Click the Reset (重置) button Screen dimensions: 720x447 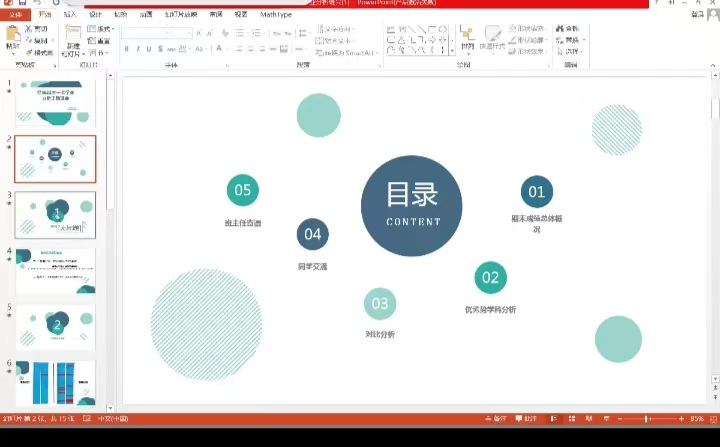click(x=99, y=41)
